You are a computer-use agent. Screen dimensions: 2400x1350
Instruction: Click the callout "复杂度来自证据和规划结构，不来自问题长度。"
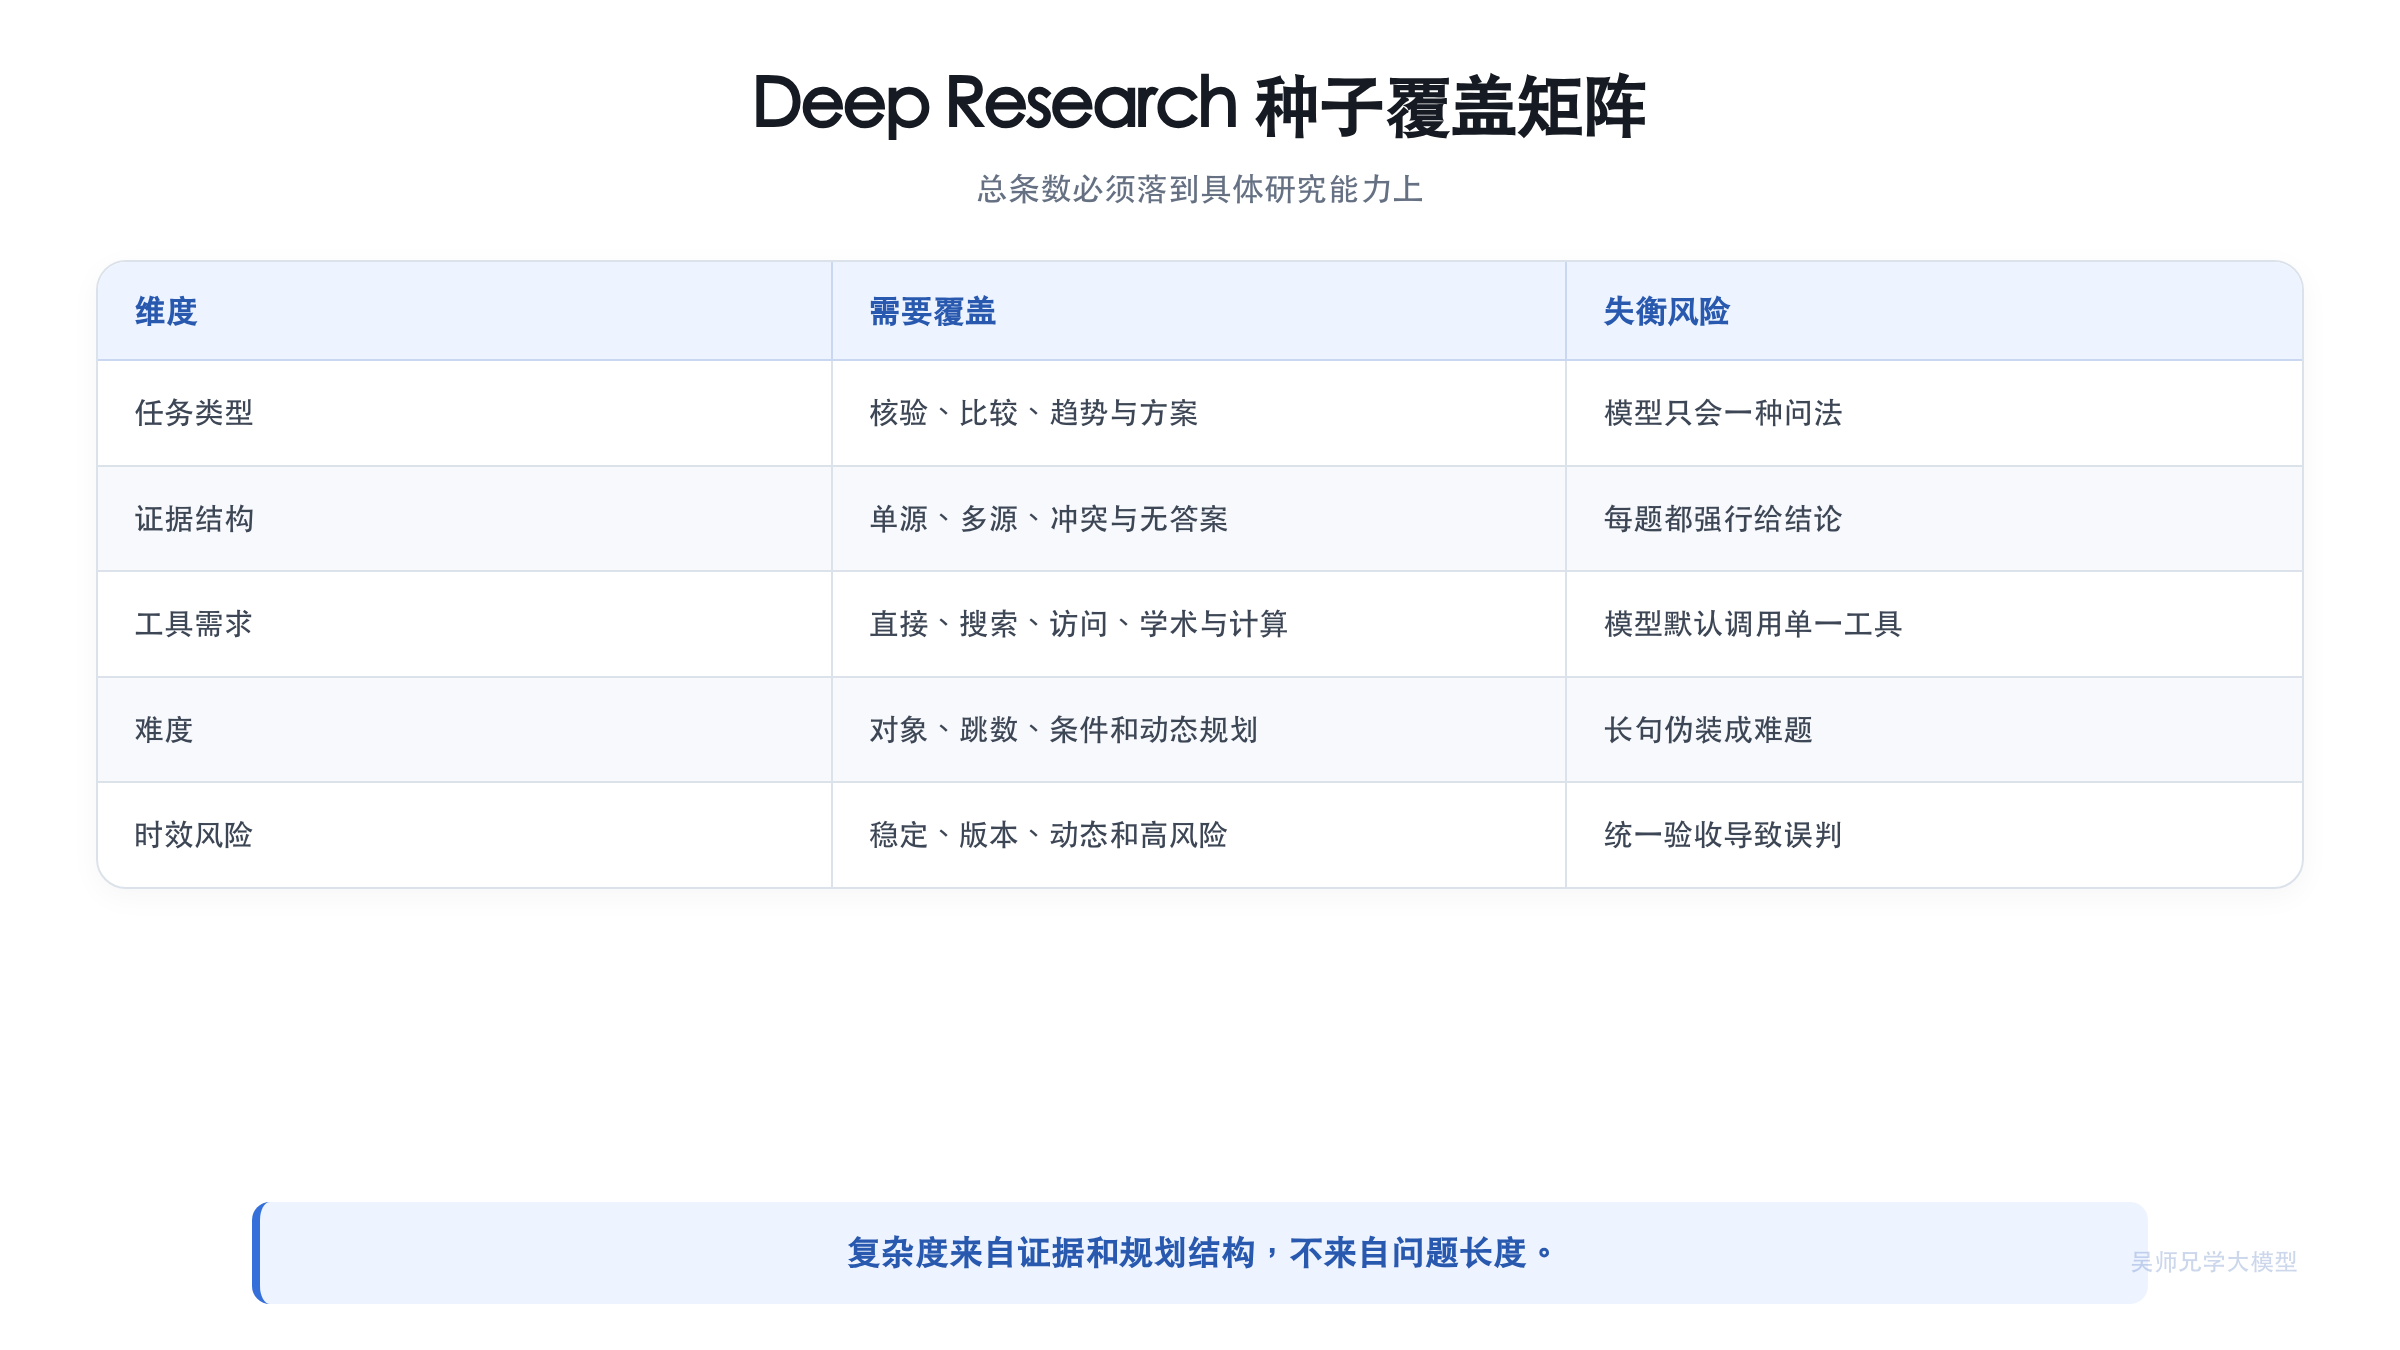tap(1200, 1252)
